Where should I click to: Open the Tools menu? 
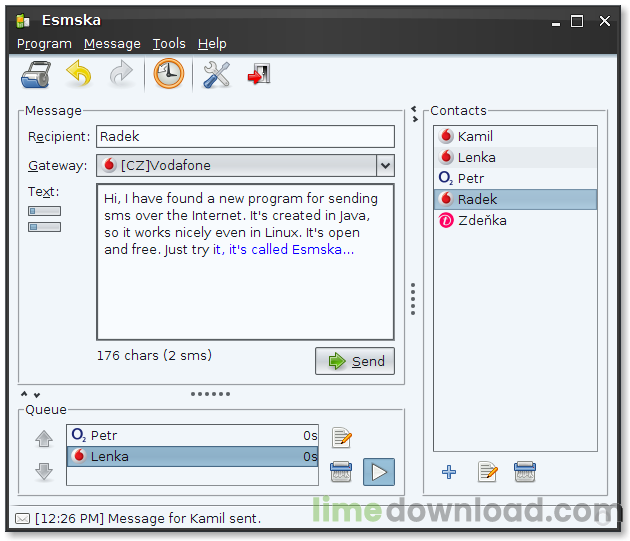[169, 43]
